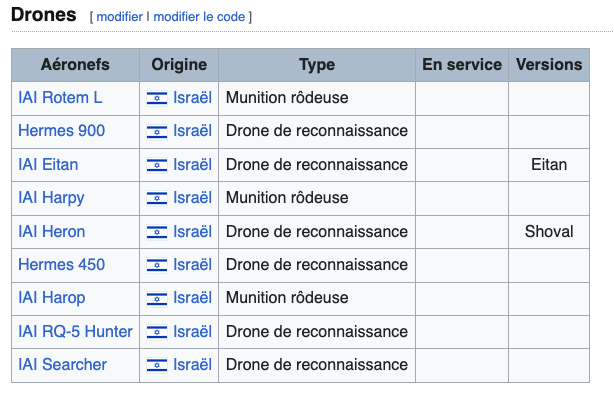Click the Israel flag in IAI Harpy row
614x398 pixels.
[157, 198]
